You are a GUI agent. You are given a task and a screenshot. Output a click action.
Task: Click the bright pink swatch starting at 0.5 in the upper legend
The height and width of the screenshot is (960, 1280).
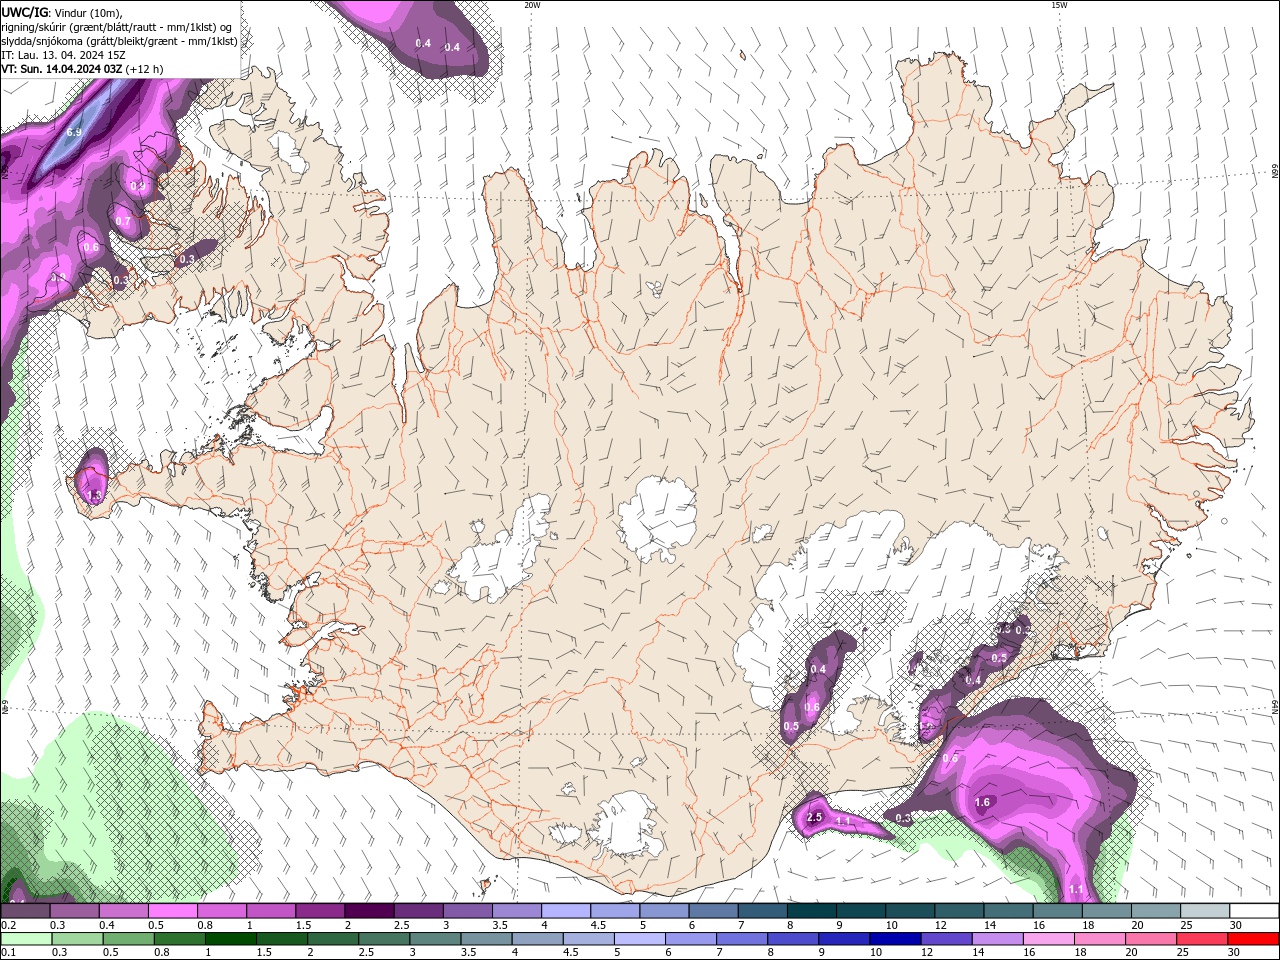point(172,911)
